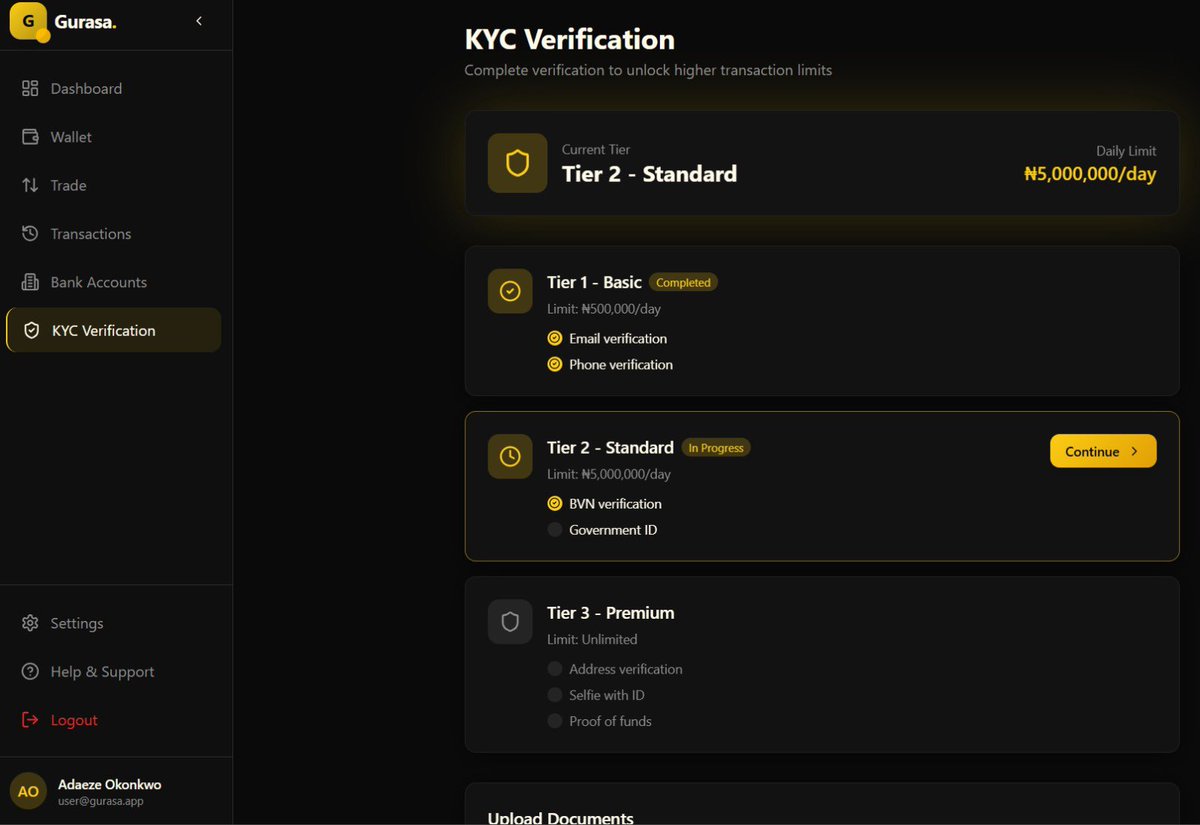The image size is (1200, 825).
Task: Click the Current Tier shield icon
Action: [517, 163]
